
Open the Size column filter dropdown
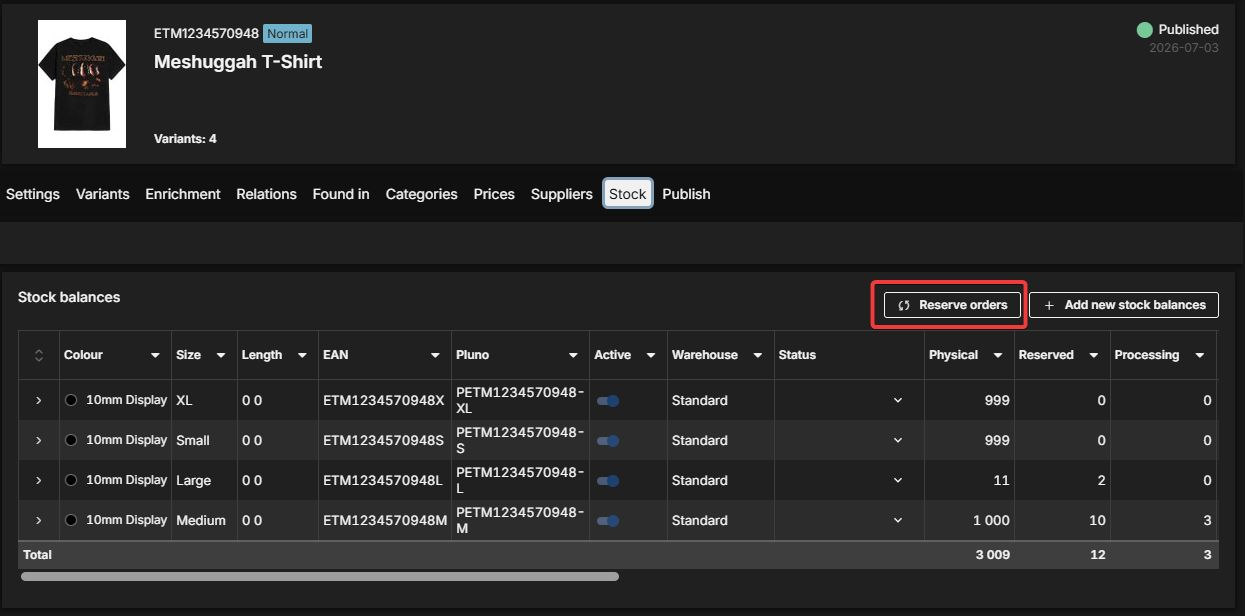220,355
